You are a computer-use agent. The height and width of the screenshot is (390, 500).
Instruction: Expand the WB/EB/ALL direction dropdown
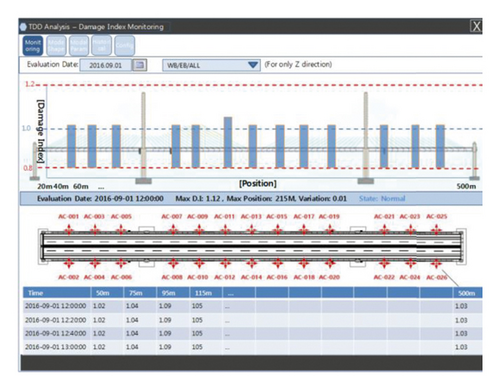coord(211,65)
